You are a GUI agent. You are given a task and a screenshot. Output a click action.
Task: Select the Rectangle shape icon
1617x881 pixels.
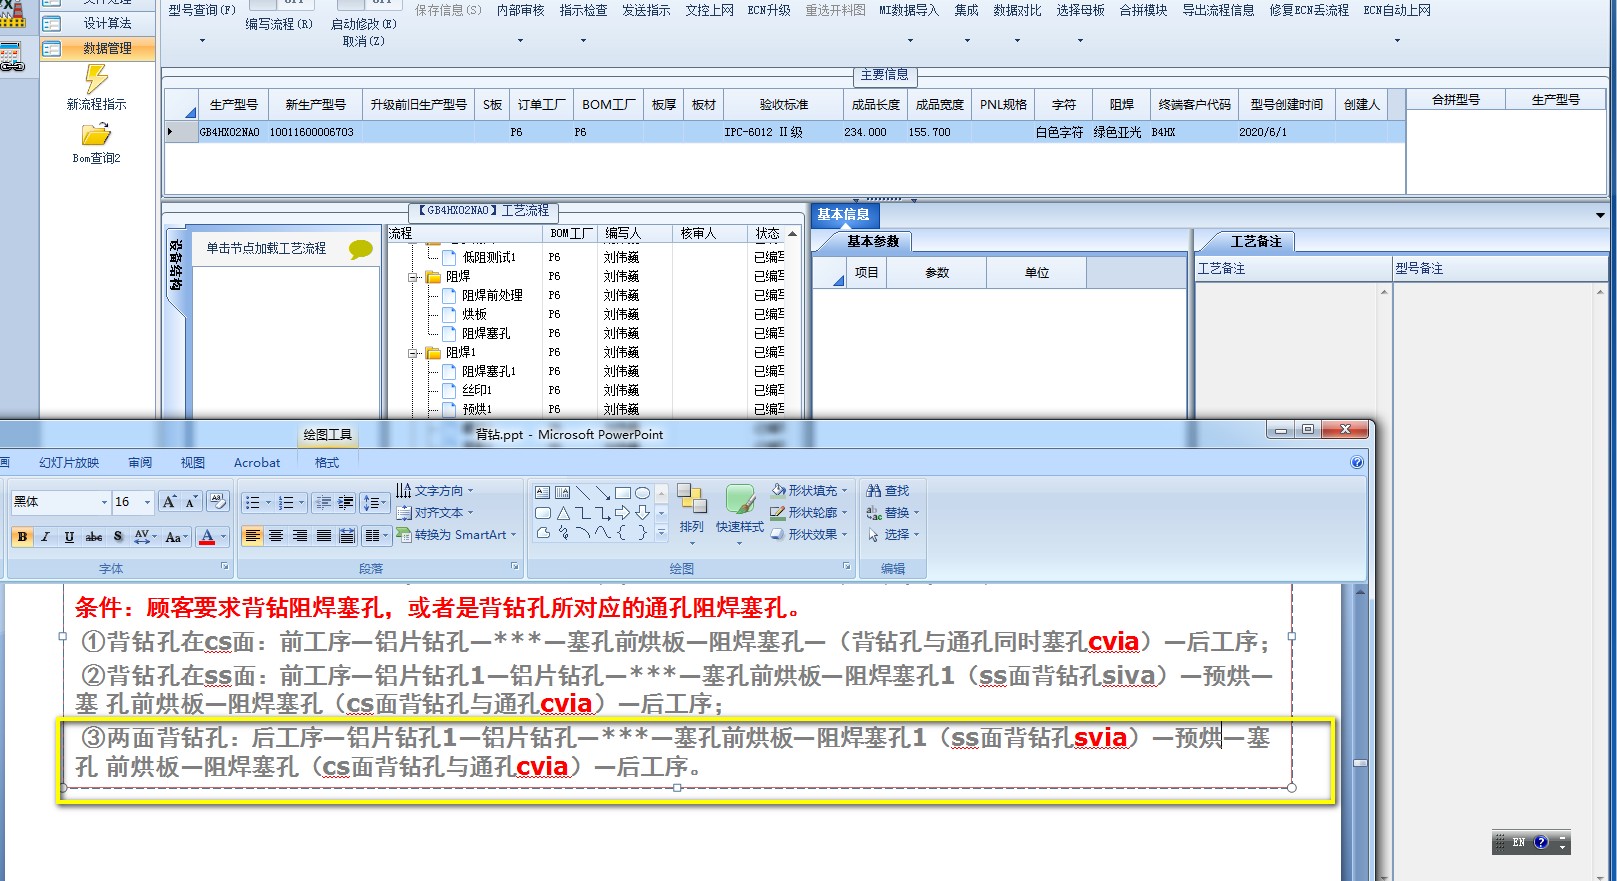coord(622,492)
